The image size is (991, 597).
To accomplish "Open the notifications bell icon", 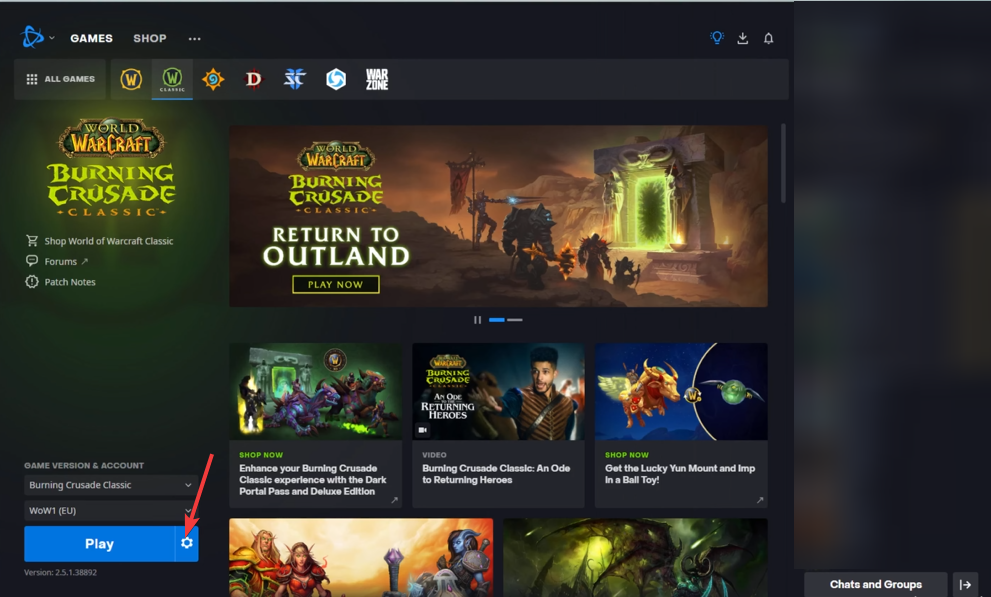I will point(769,39).
